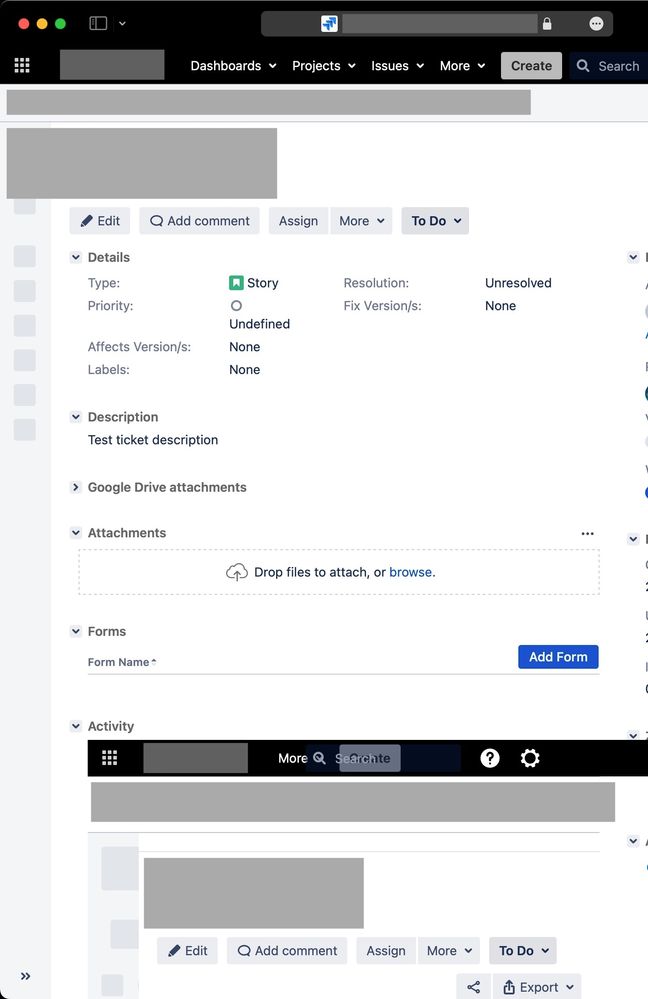Image resolution: width=648 pixels, height=999 pixels.
Task: Open the Projects menu
Action: pos(324,66)
